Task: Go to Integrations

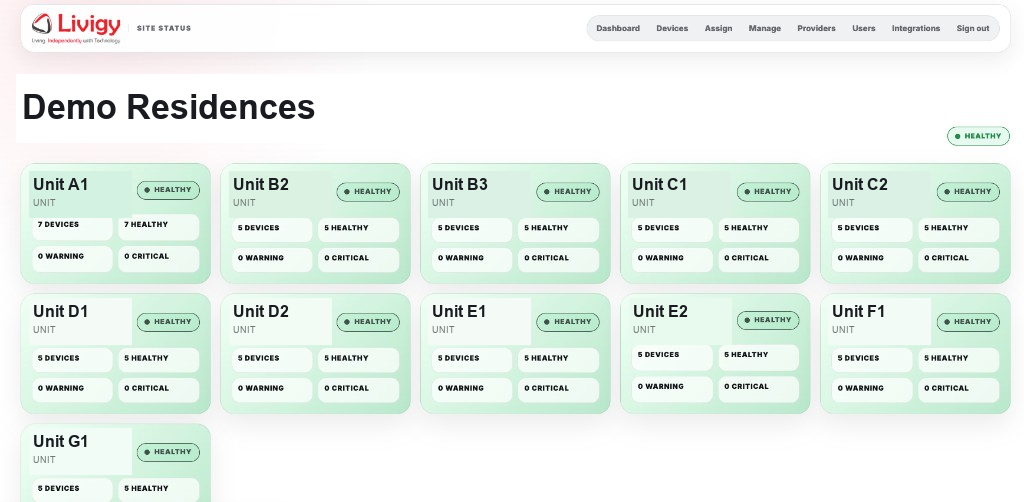Action: tap(916, 28)
